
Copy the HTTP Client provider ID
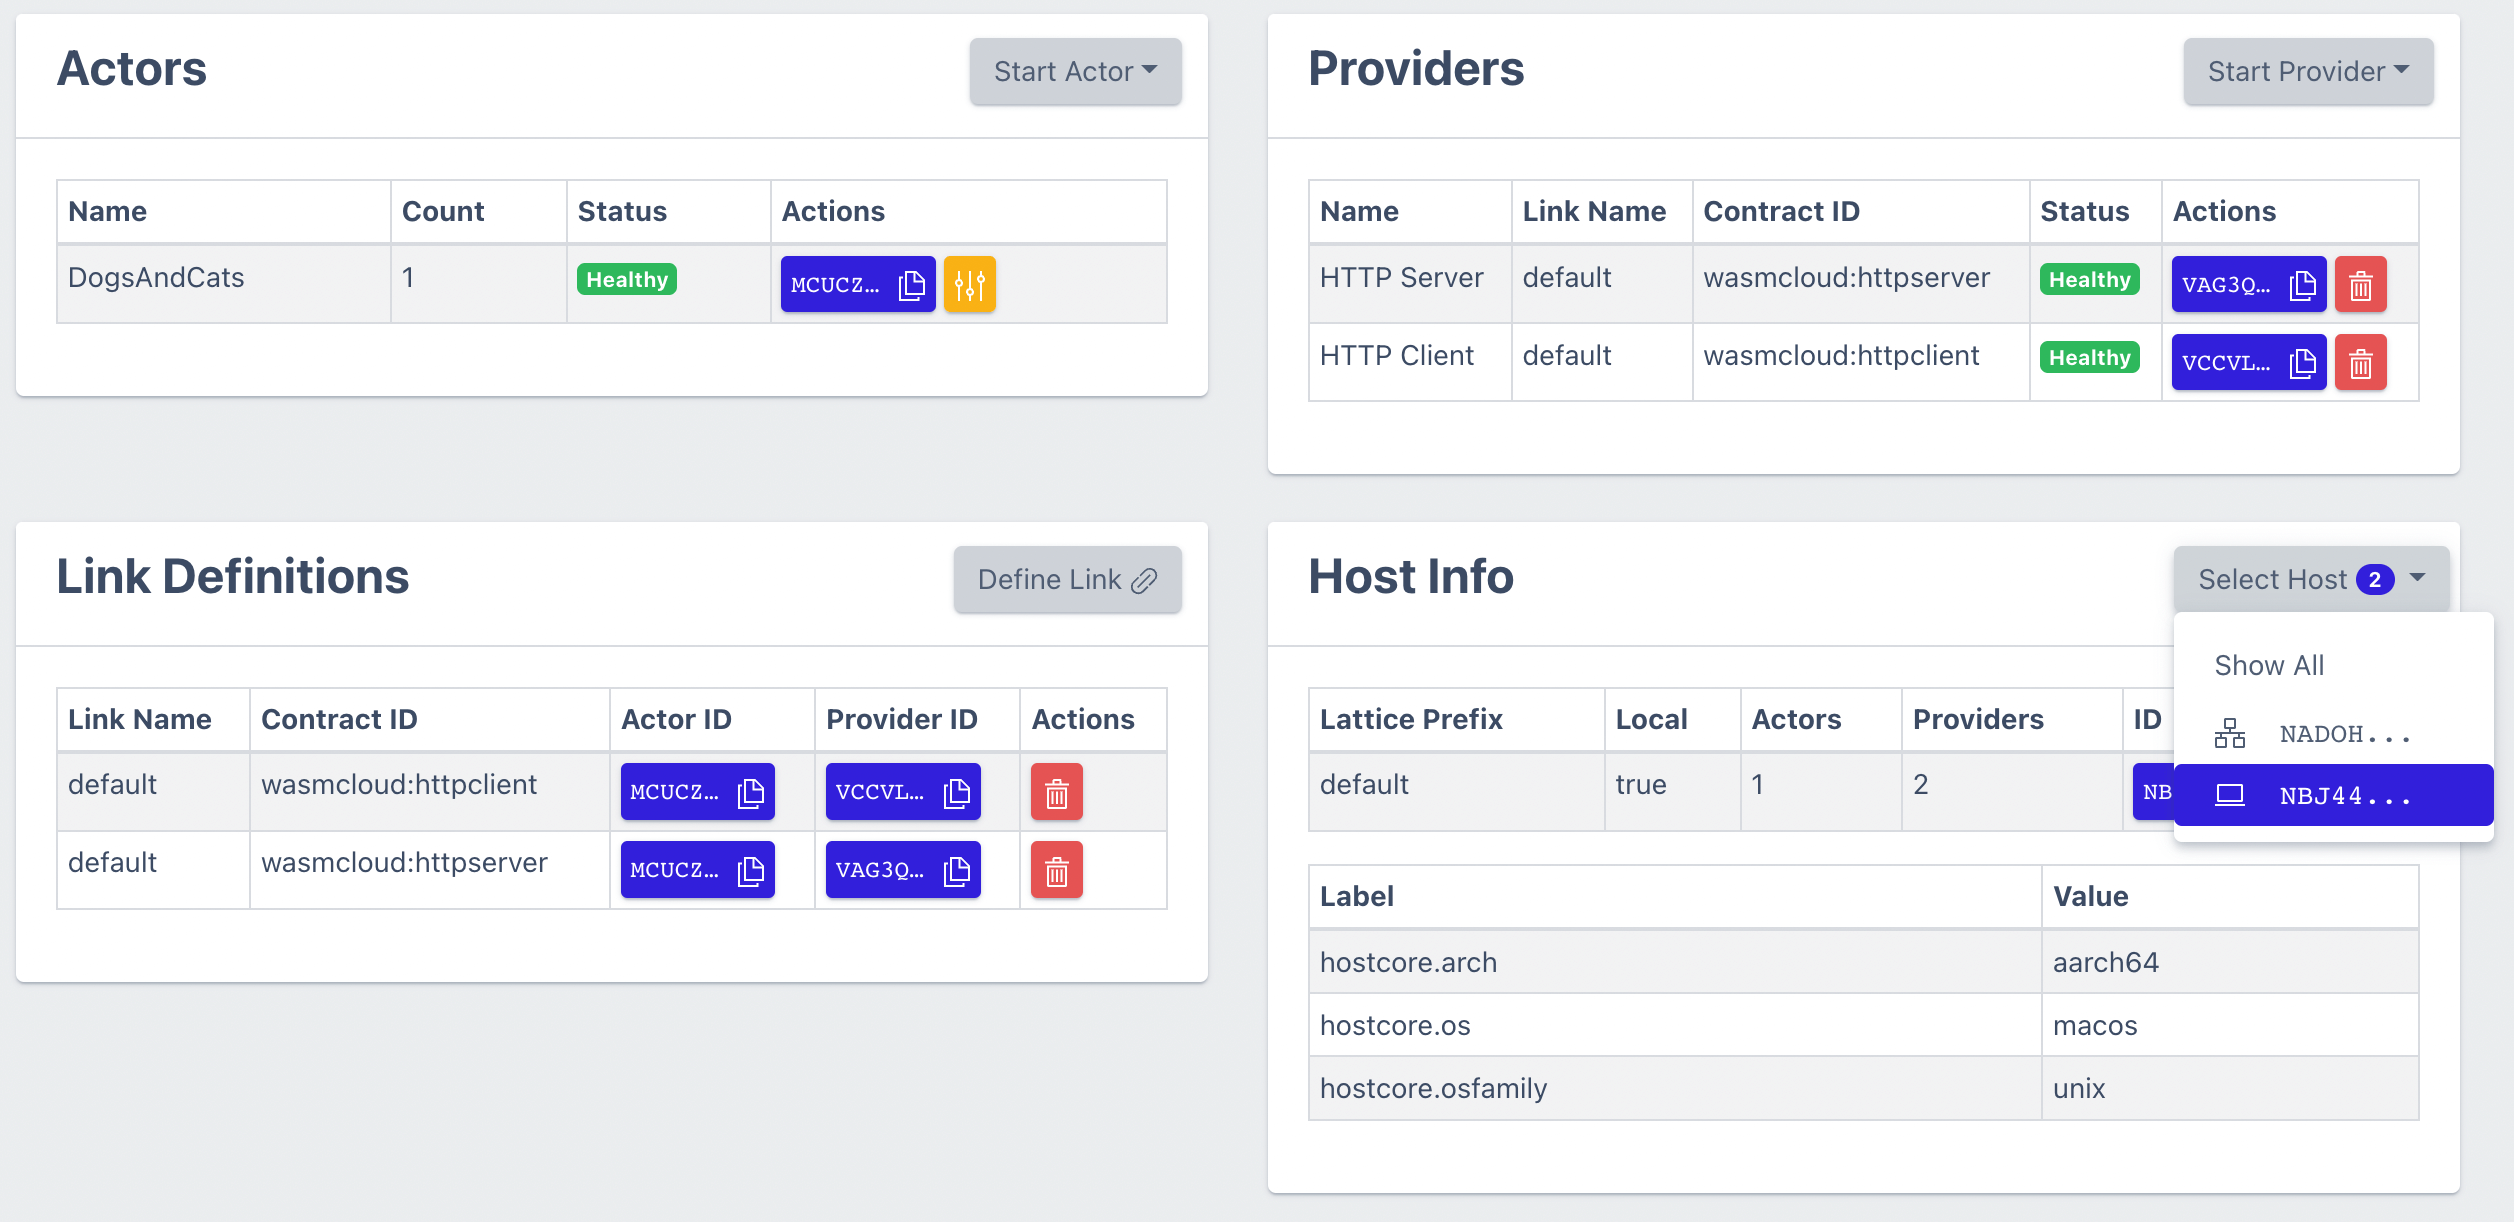(x=2302, y=362)
